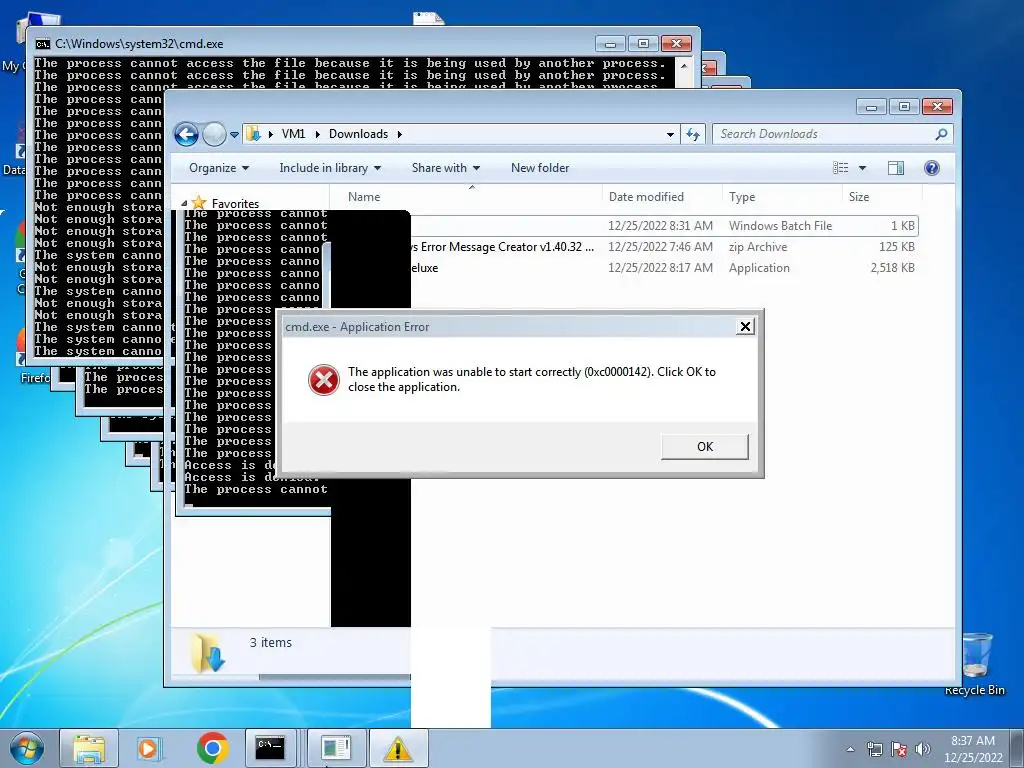Click the 125 KB size cell
1024x768 pixels.
897,247
